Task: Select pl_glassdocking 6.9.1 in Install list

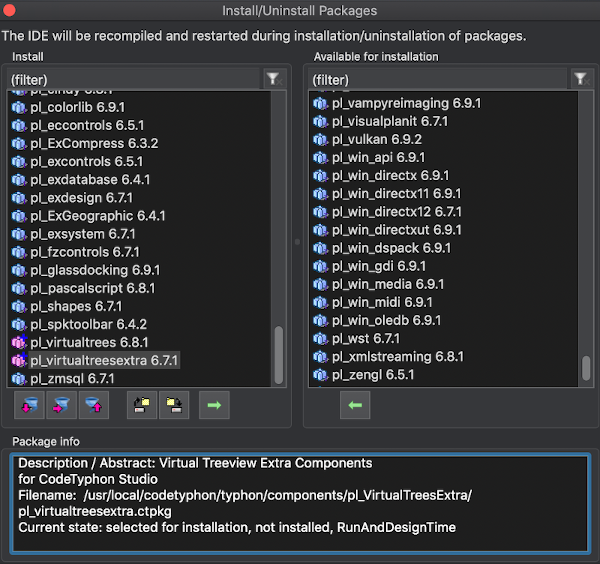Action: click(95, 271)
